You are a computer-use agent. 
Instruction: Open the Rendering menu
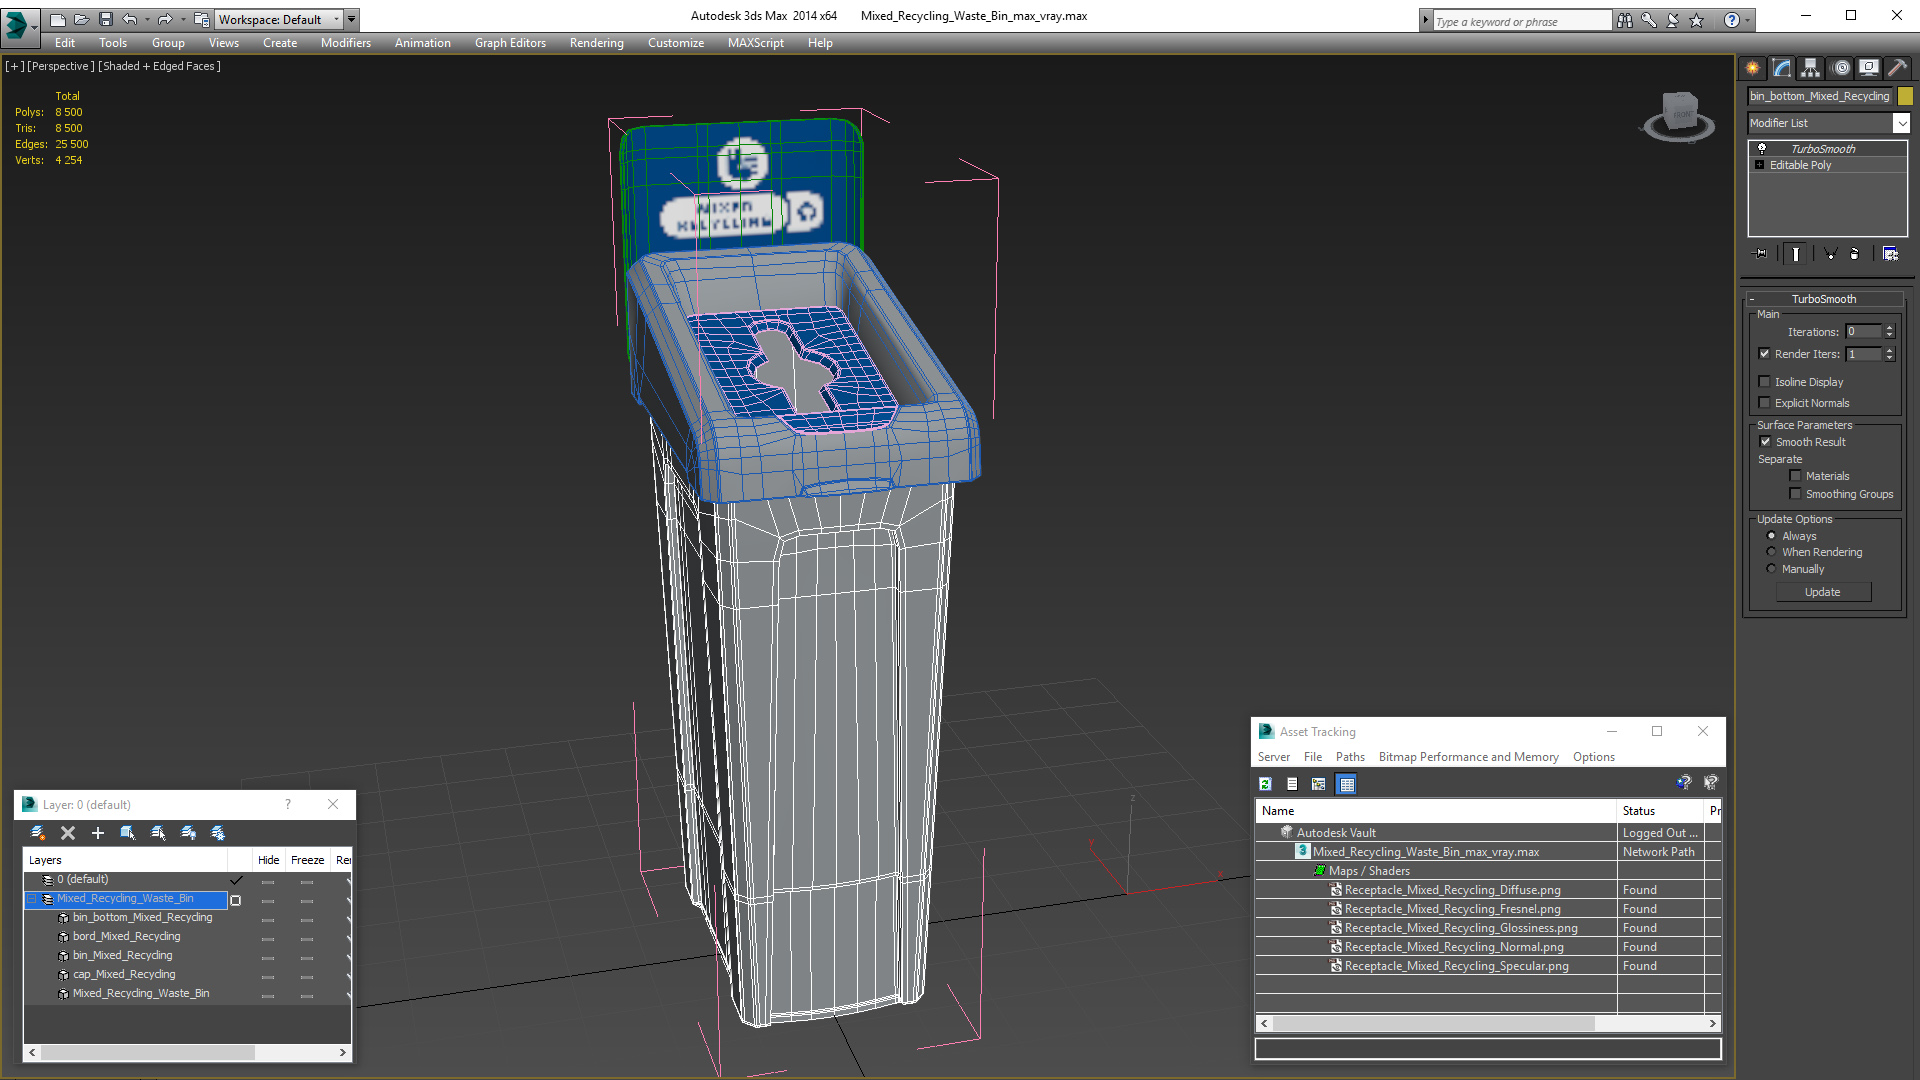[x=596, y=43]
